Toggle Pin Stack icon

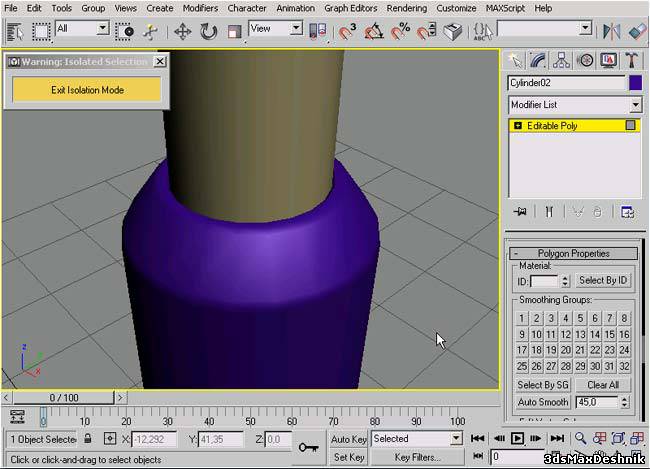pos(520,212)
